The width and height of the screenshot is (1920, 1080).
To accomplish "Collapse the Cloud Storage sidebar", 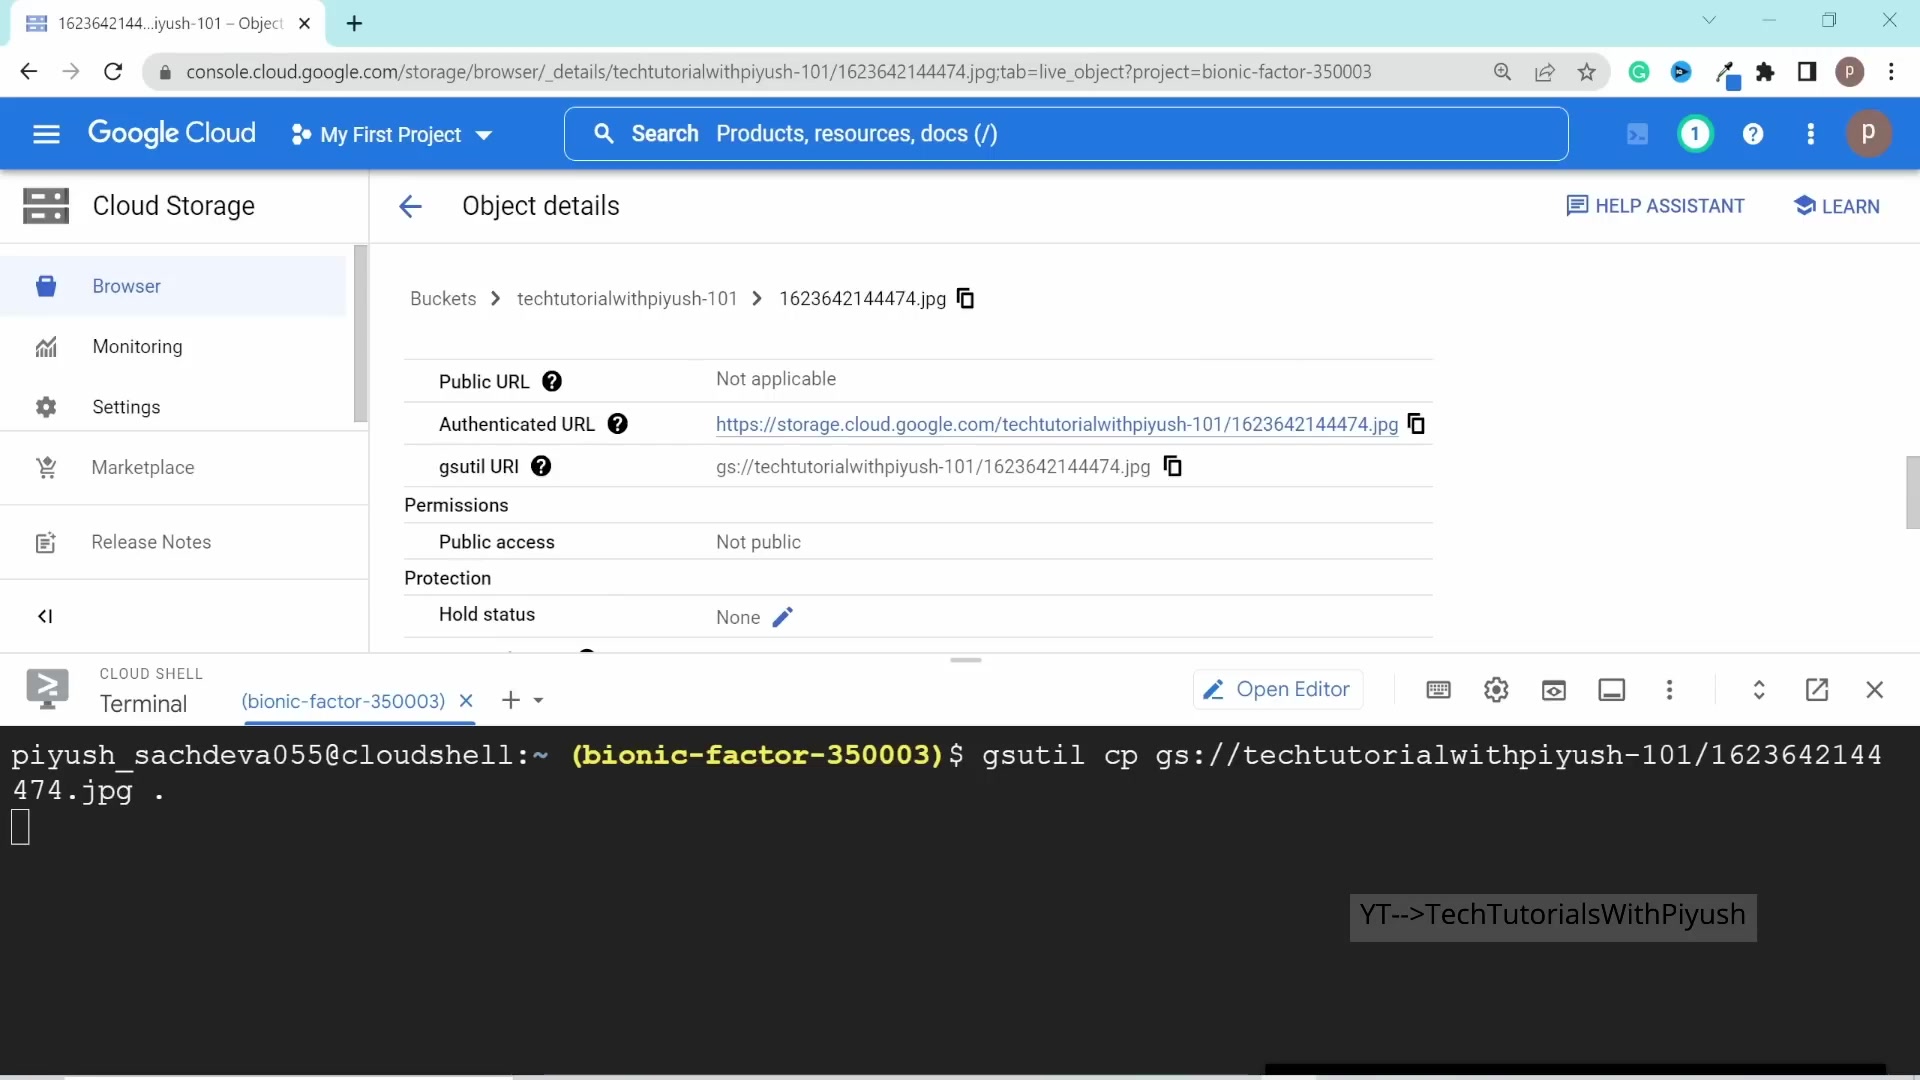I will (45, 616).
